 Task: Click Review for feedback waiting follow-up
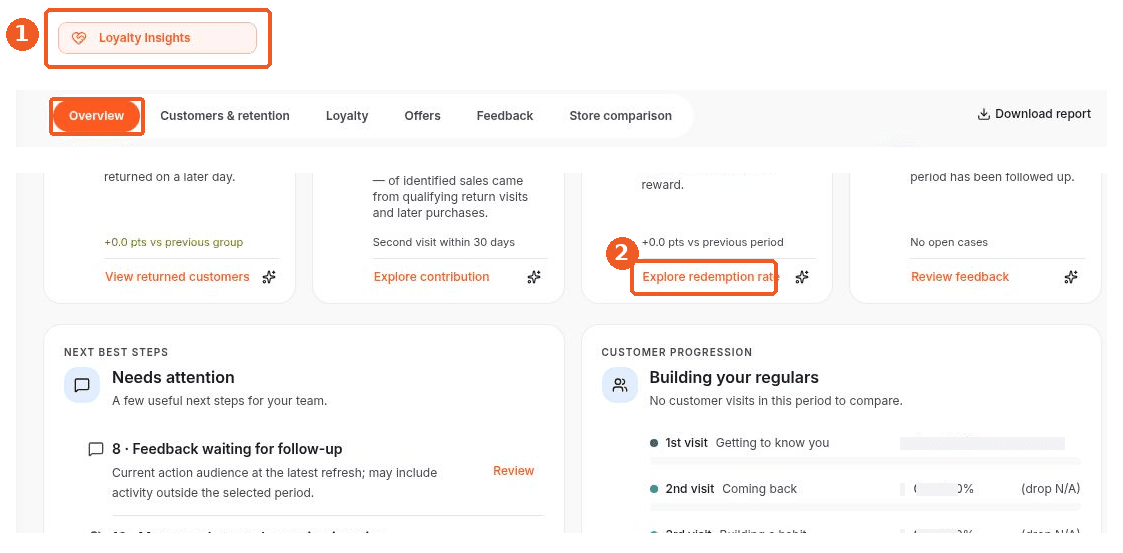click(514, 471)
